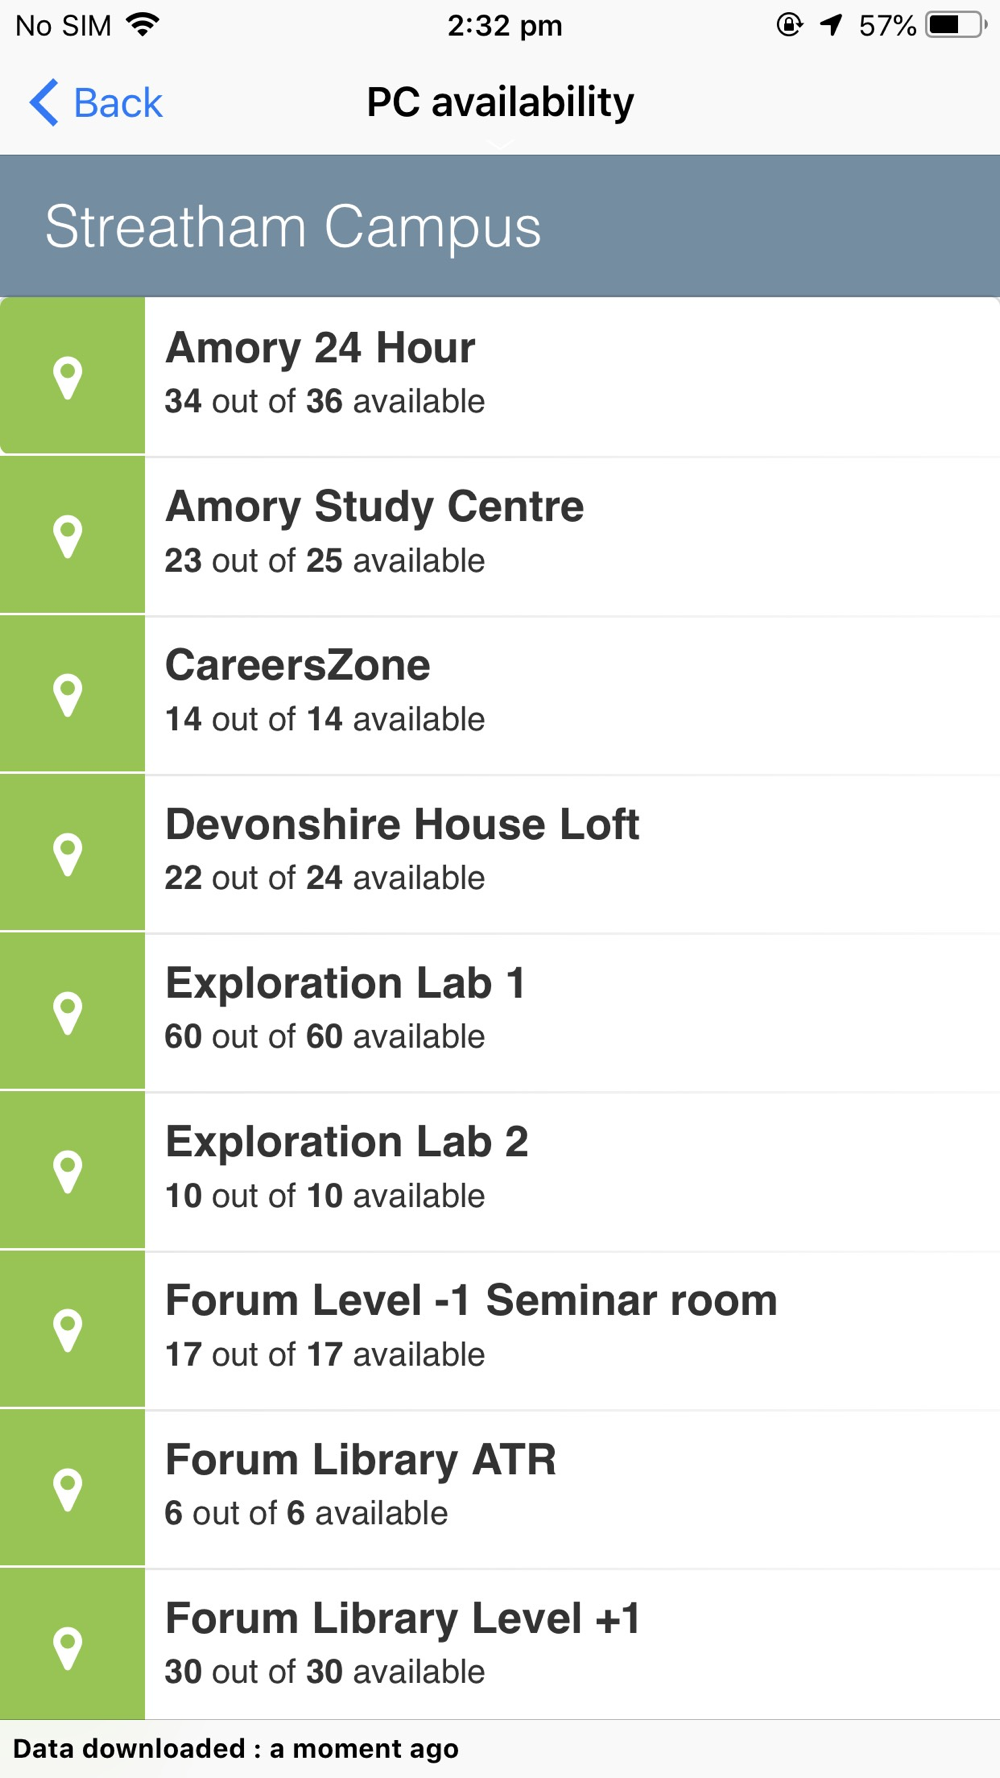The width and height of the screenshot is (1000, 1778).
Task: Collapse the Streatham Campus header section
Action: 500,226
